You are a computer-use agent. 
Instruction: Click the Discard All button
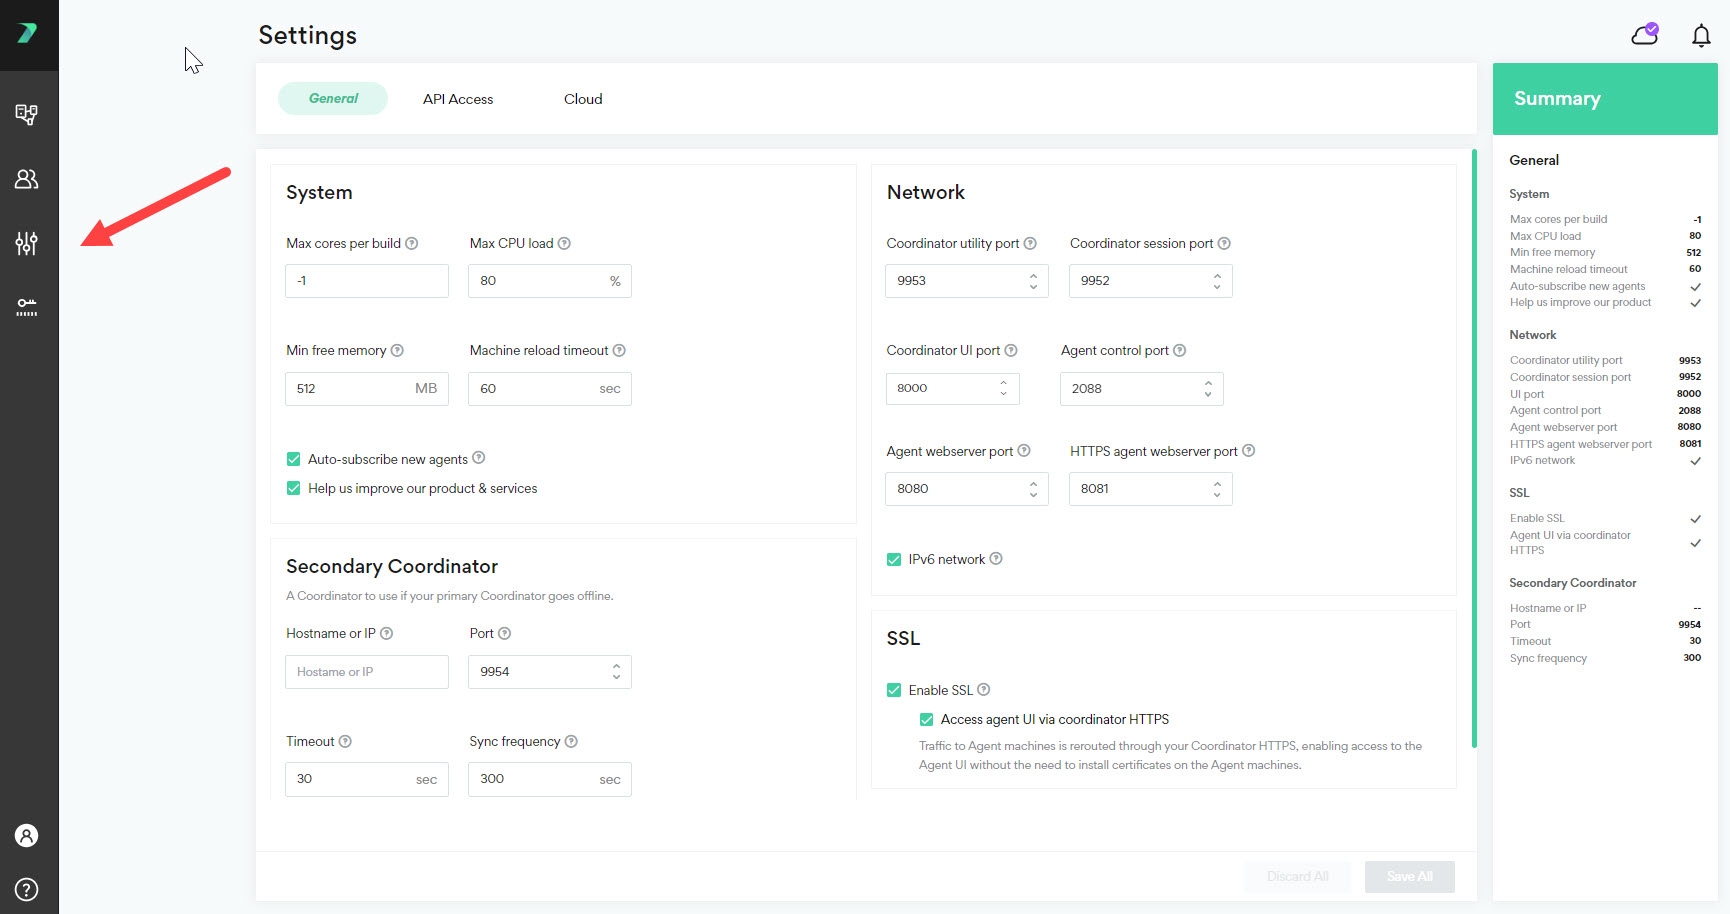click(1297, 877)
